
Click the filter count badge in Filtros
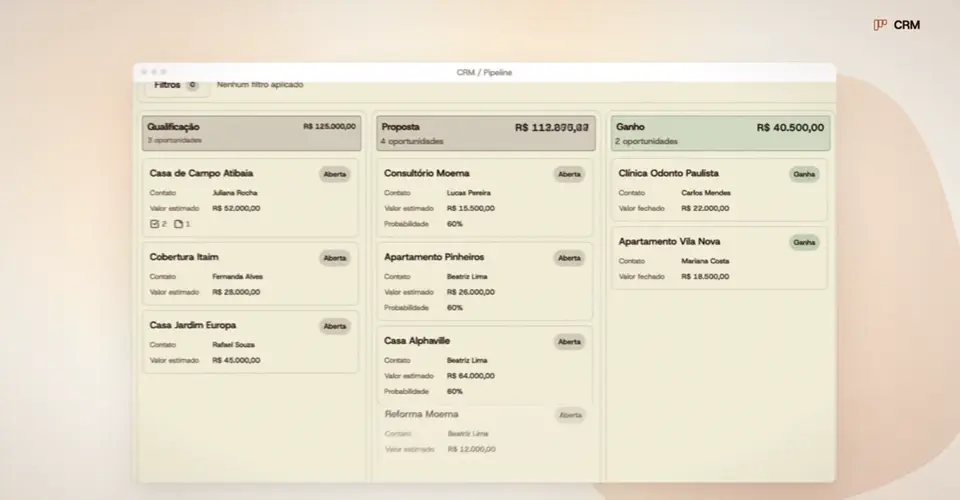(x=192, y=85)
